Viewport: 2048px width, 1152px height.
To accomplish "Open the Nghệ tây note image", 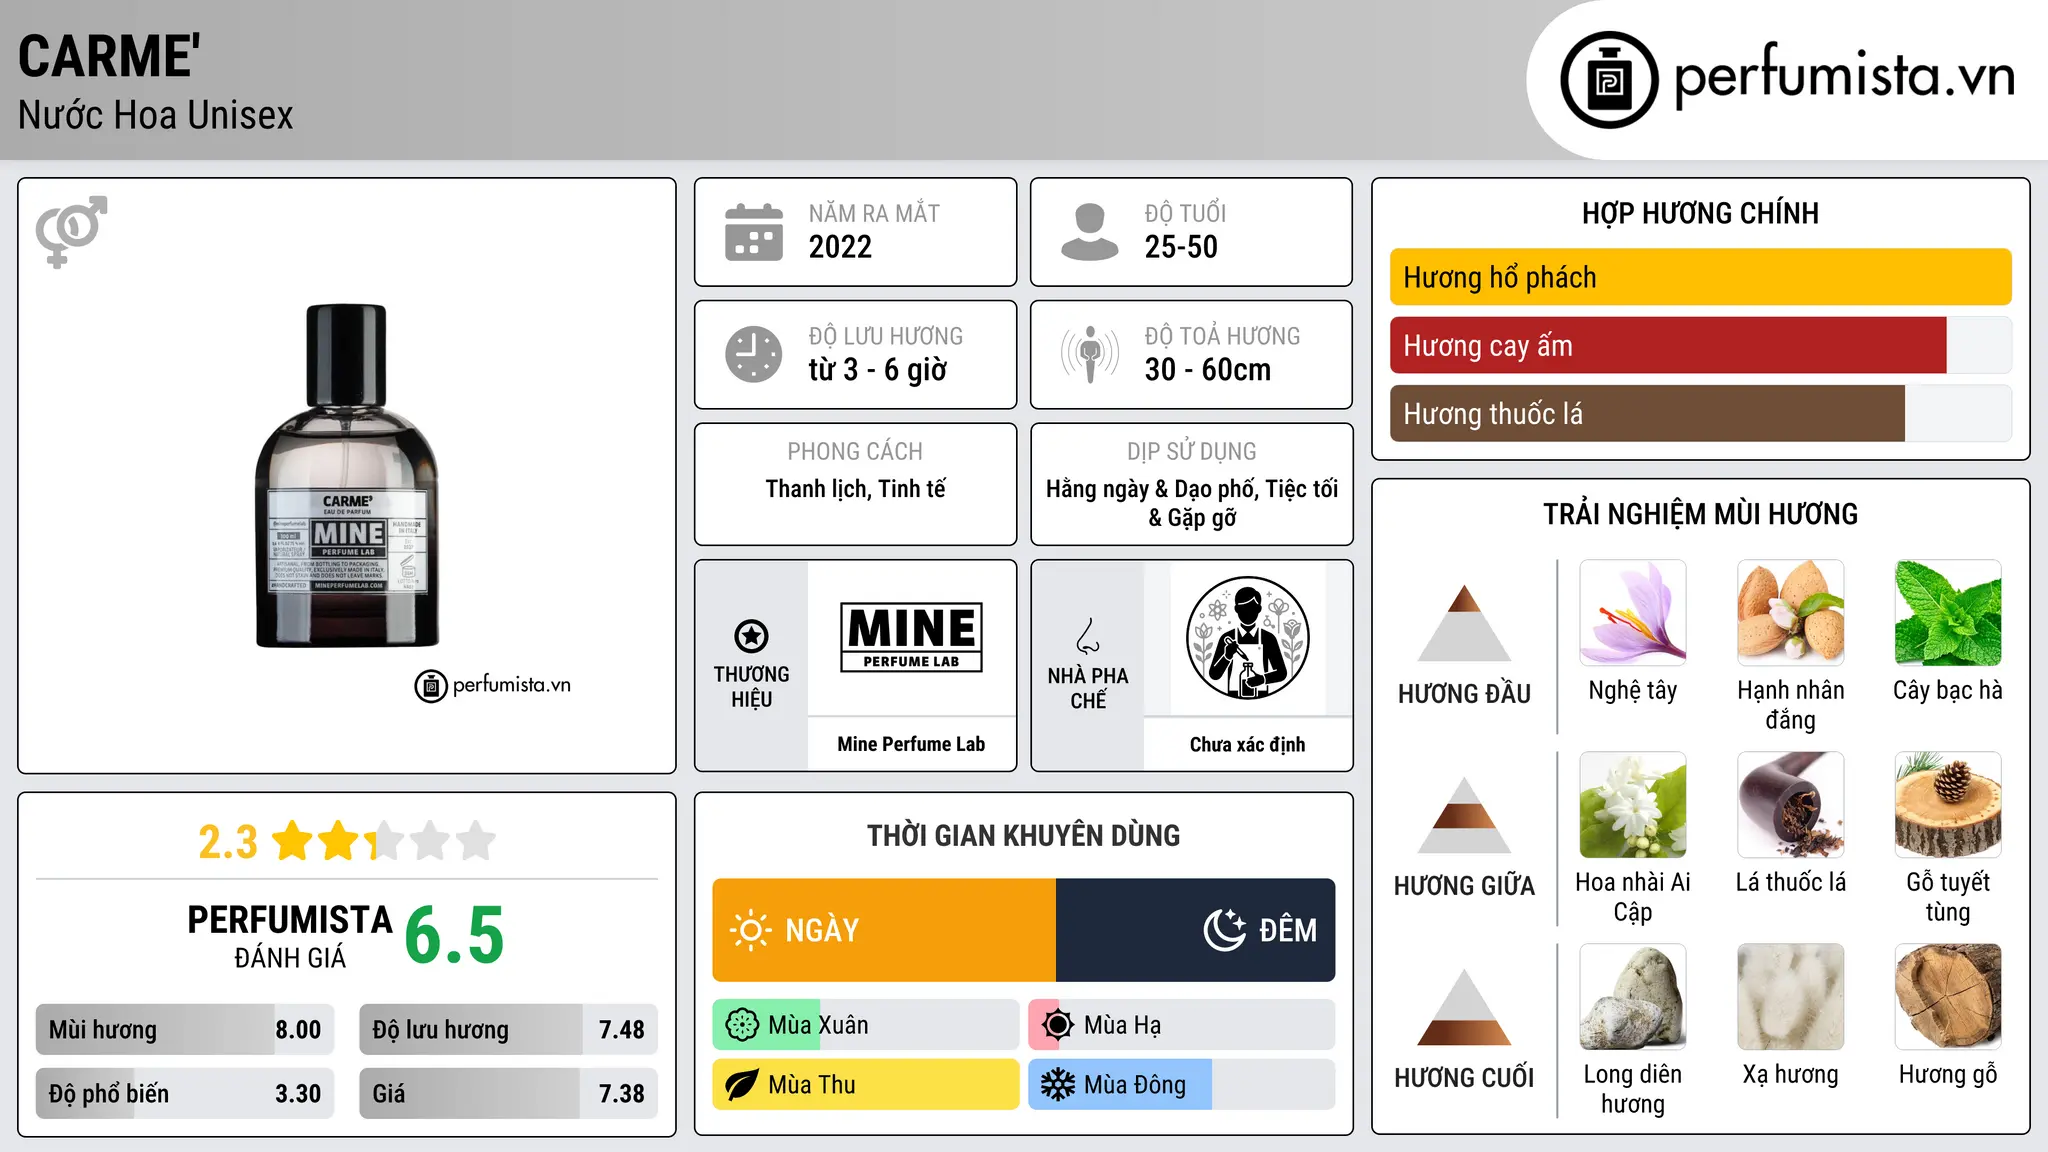I will click(x=1633, y=613).
